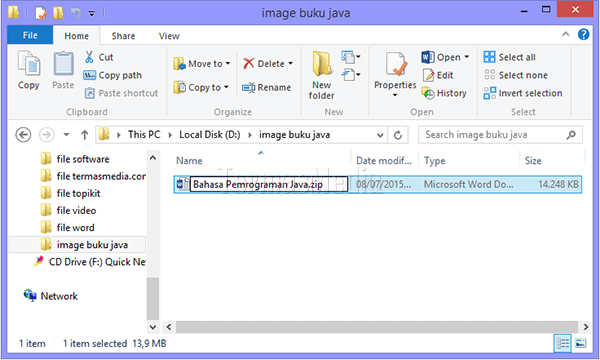Click horizontal scrollbar right arrow
The image size is (600, 360).
tap(586, 327)
